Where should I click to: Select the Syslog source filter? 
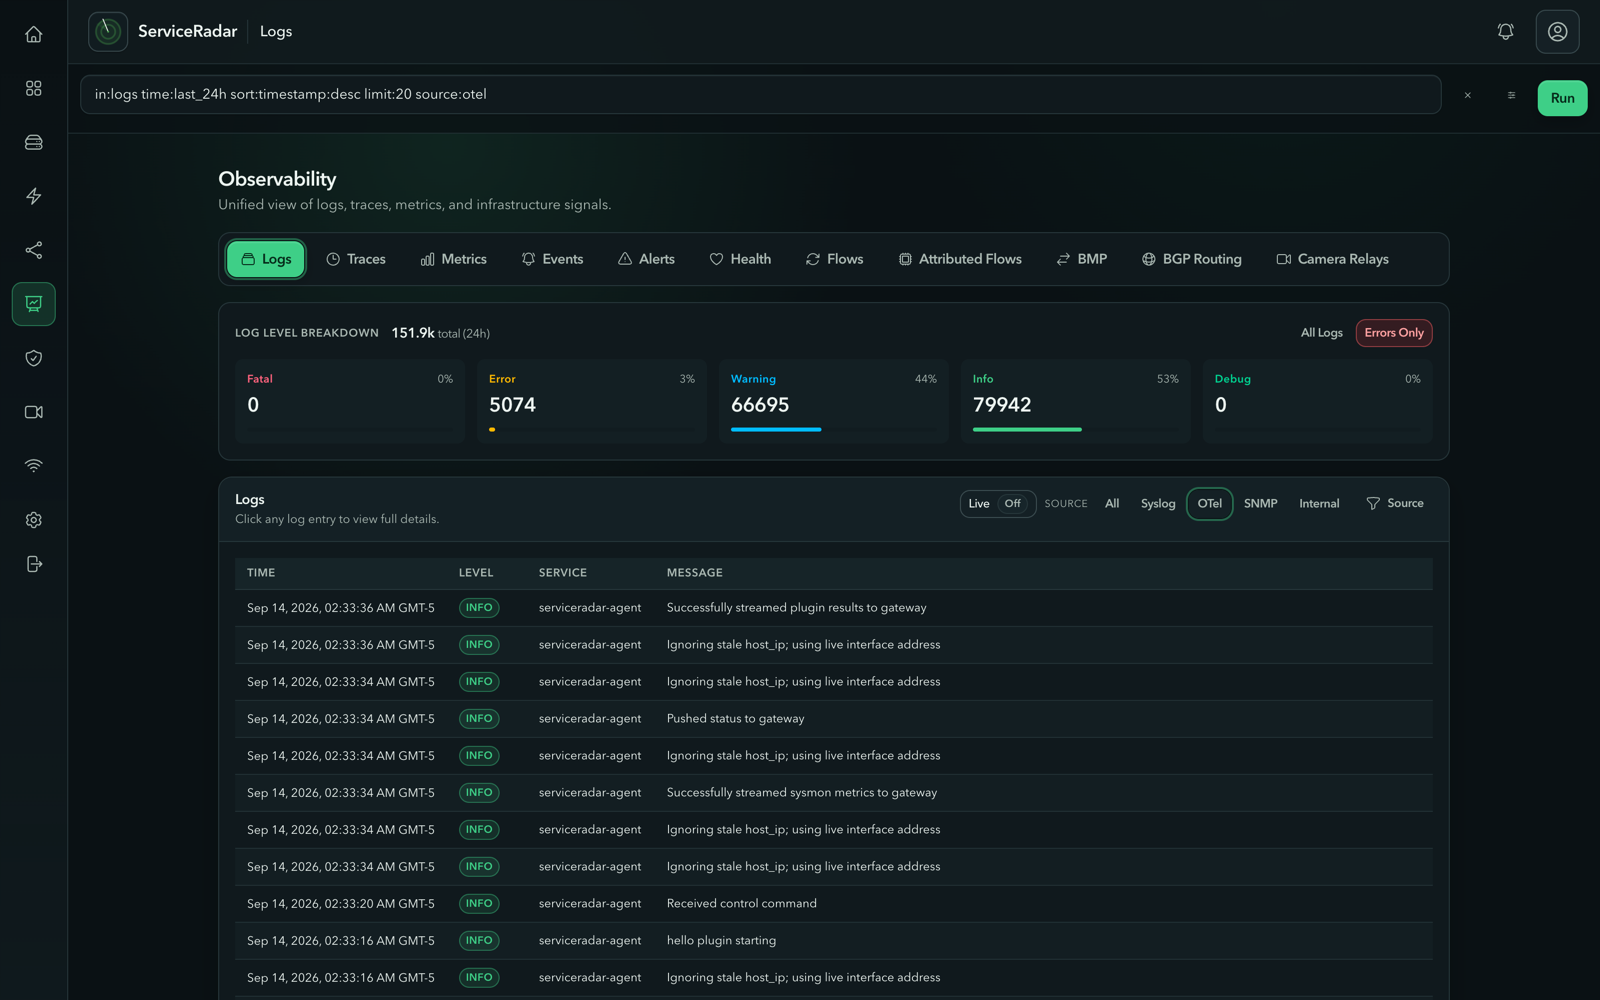pos(1158,503)
